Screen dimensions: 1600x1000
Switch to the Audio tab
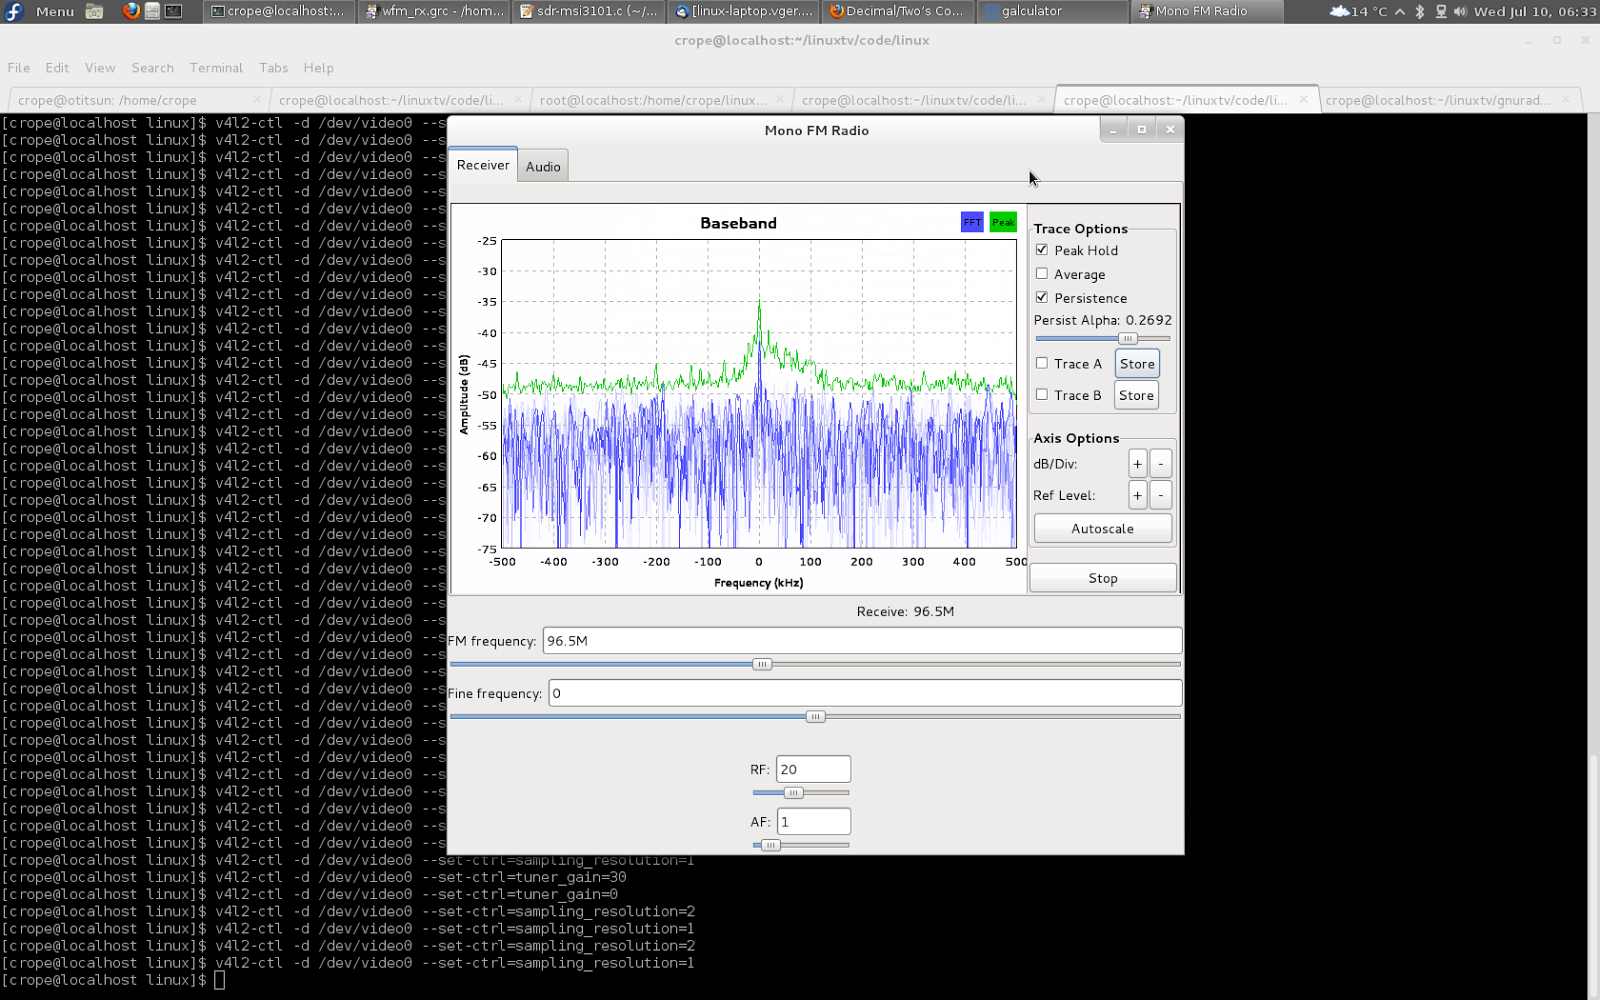543,167
